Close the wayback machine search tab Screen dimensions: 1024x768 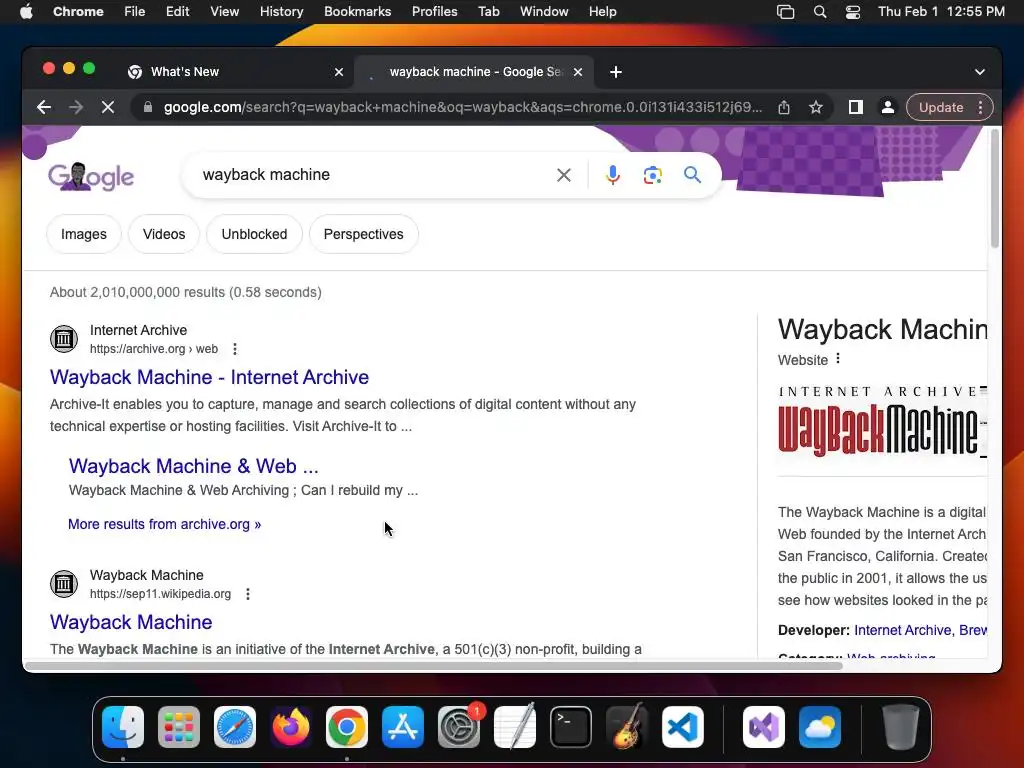577,72
